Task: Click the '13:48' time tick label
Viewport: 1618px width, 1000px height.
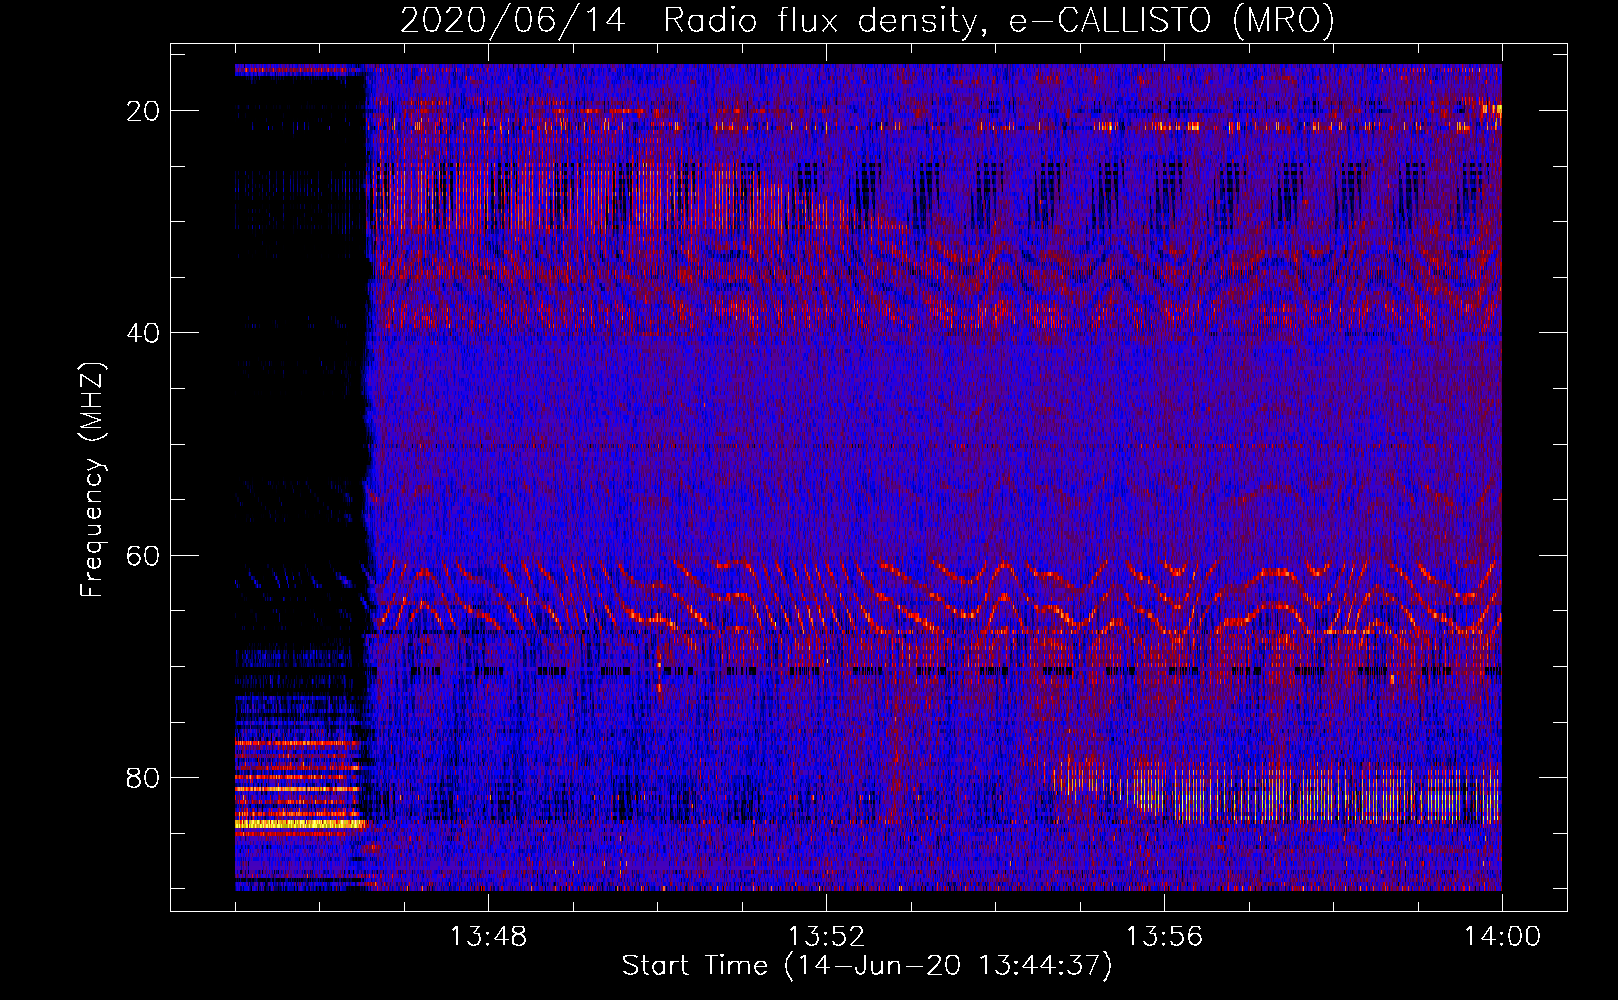Action: click(488, 937)
